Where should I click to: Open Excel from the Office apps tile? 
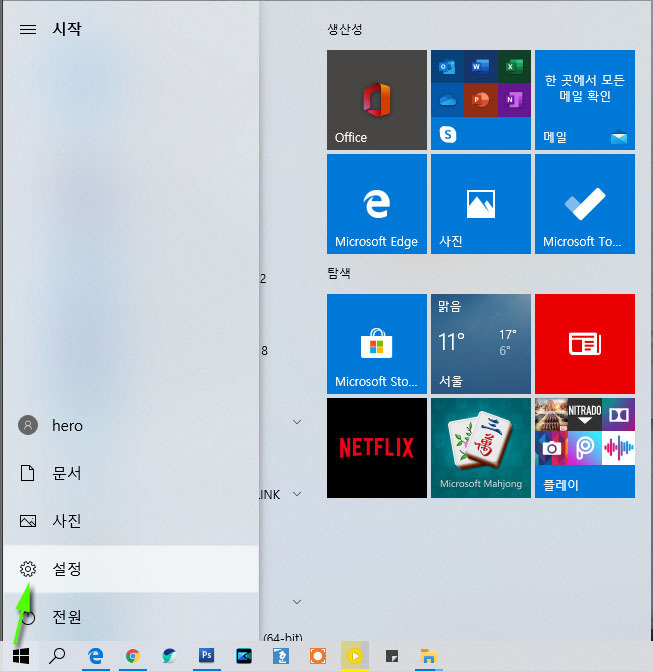point(514,66)
